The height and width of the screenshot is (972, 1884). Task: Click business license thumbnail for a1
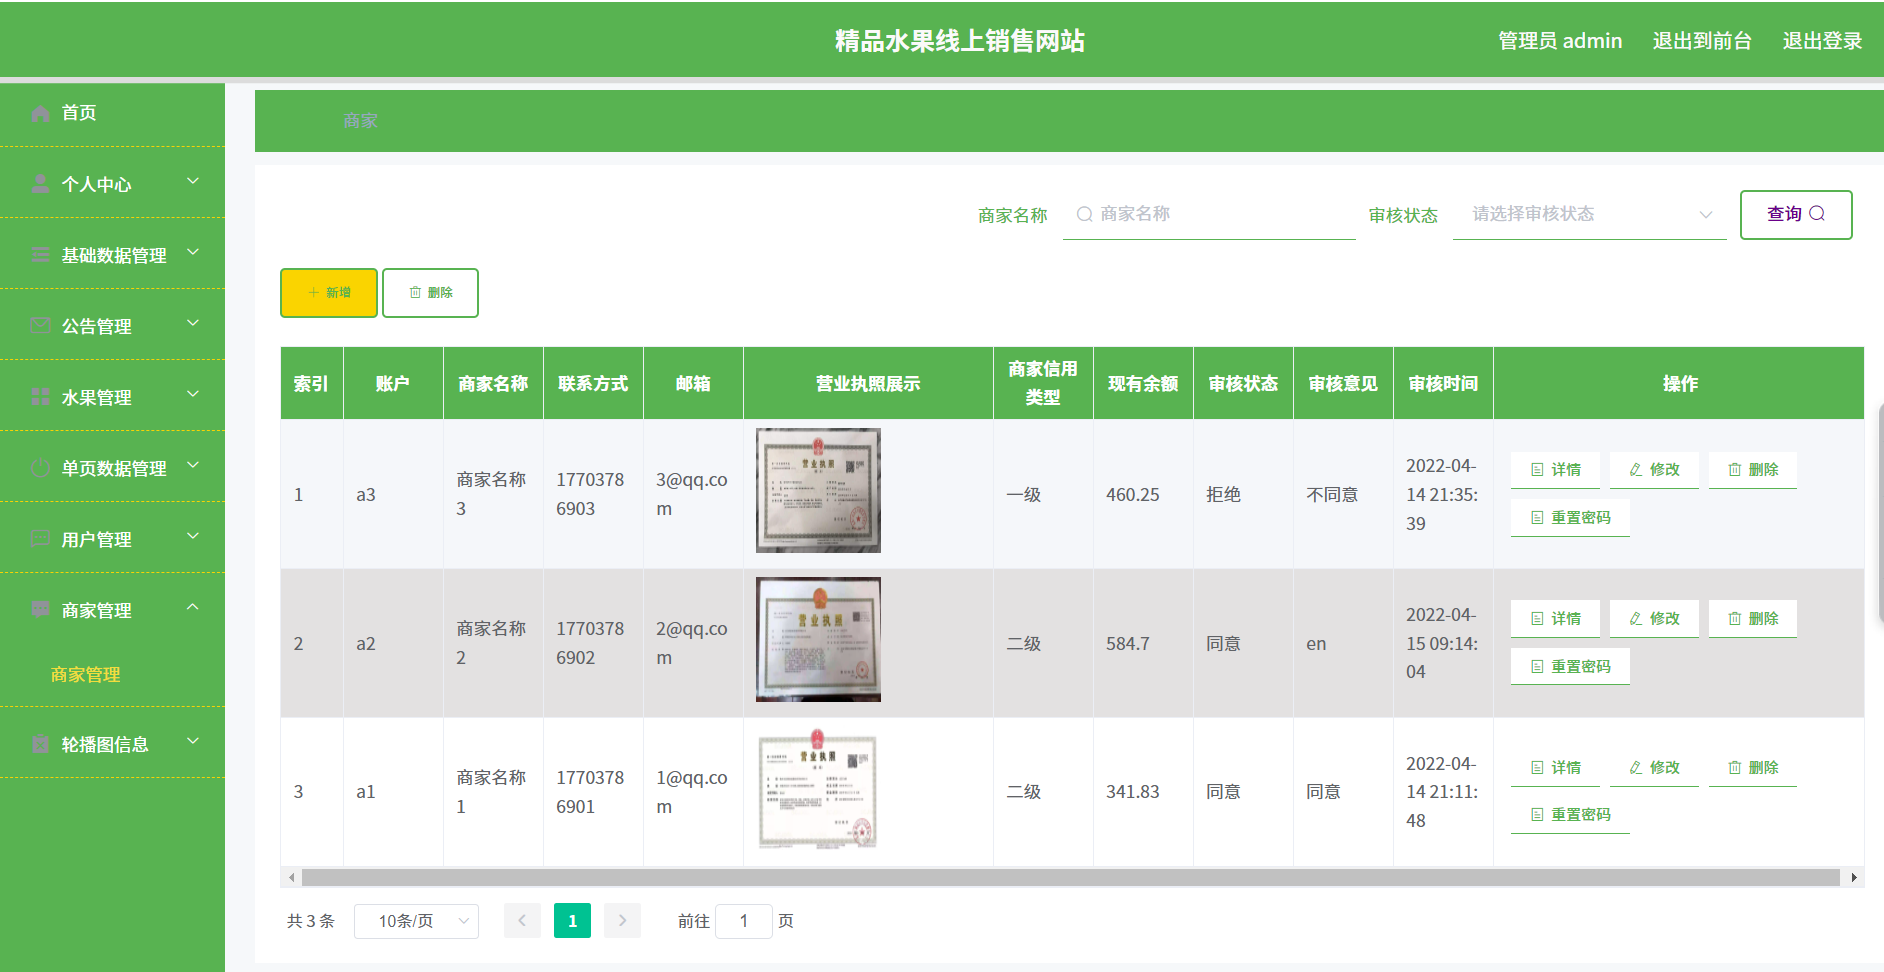coord(818,789)
